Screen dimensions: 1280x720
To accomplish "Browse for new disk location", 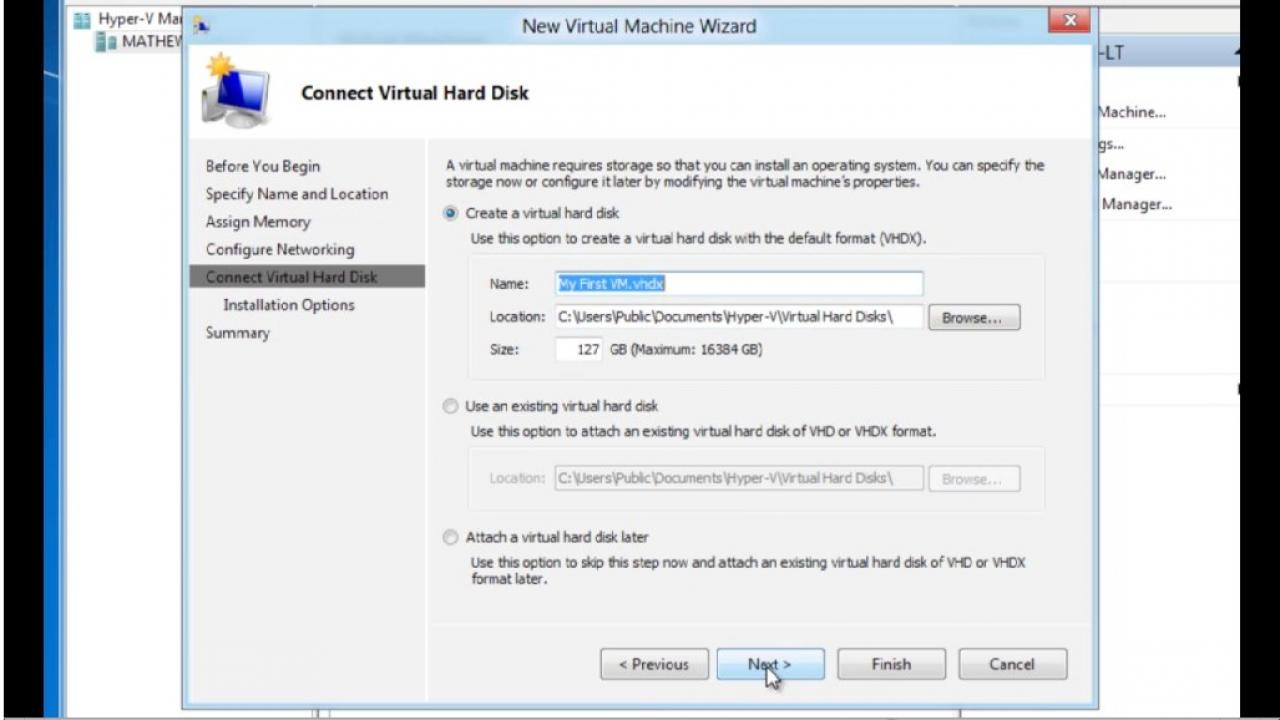I will click(974, 318).
